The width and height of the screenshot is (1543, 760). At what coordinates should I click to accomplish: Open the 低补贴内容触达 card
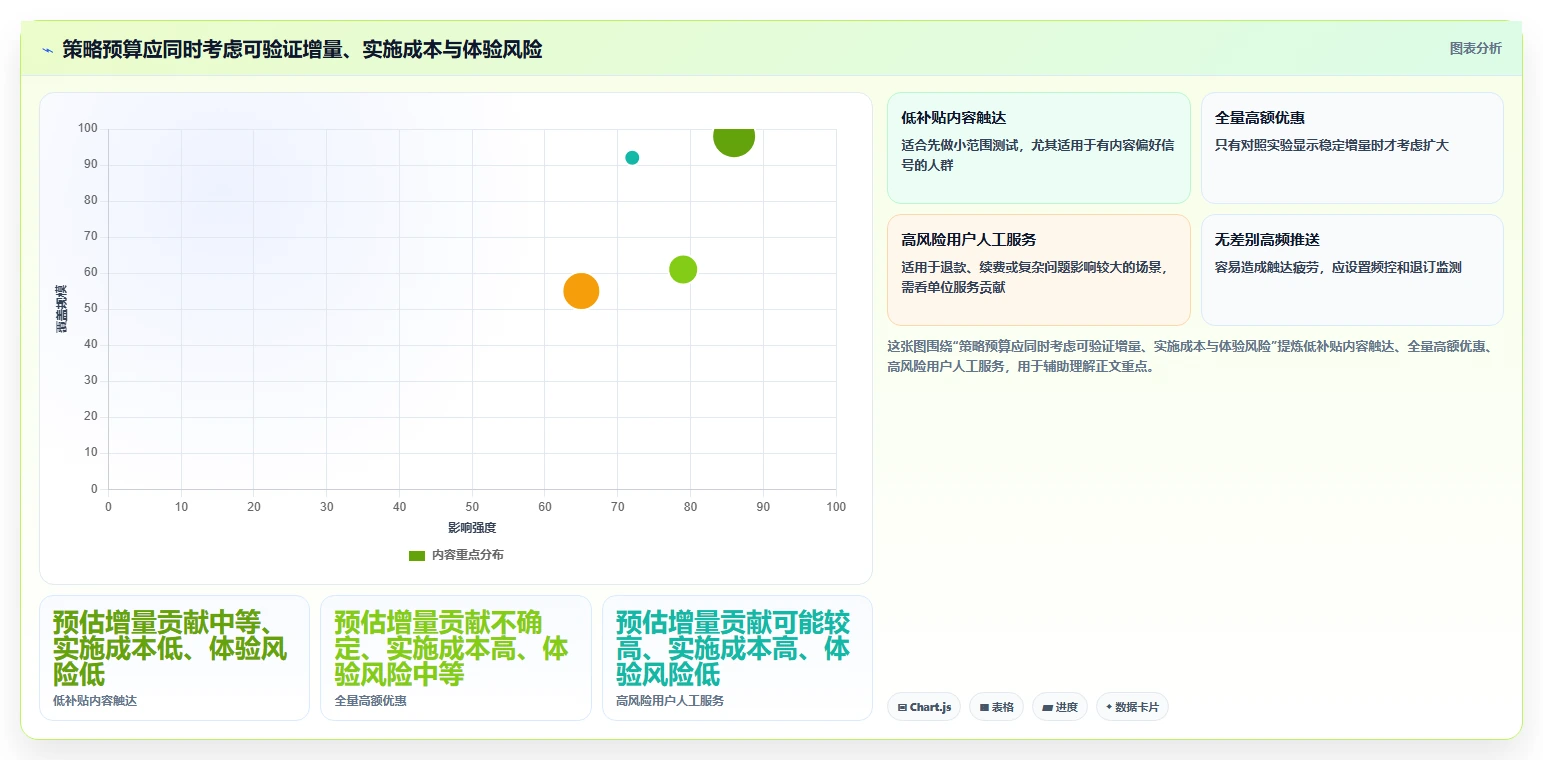click(1038, 148)
